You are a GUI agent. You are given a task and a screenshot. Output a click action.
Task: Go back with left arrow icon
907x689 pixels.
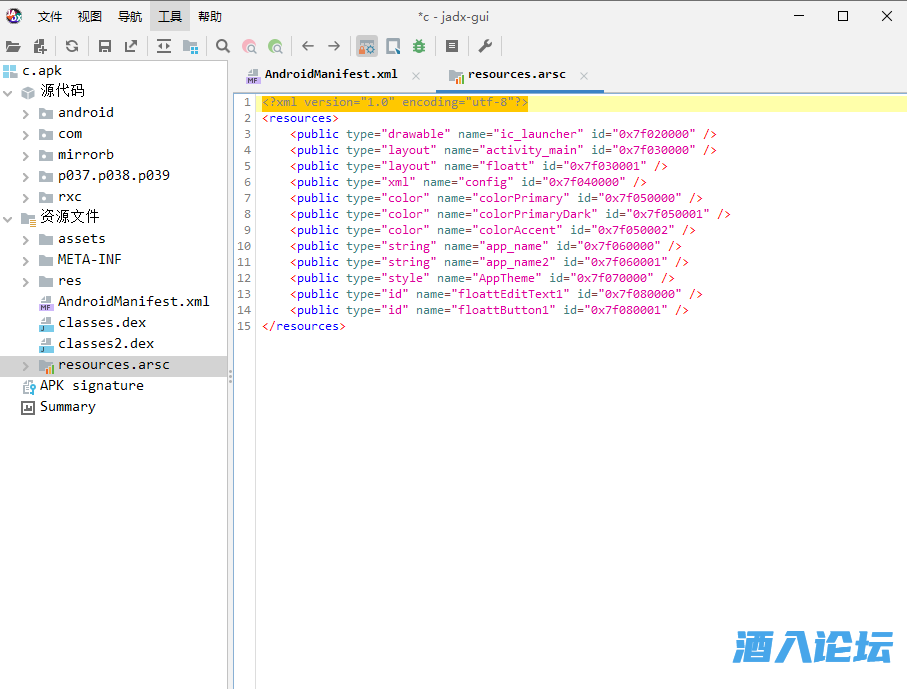(308, 46)
